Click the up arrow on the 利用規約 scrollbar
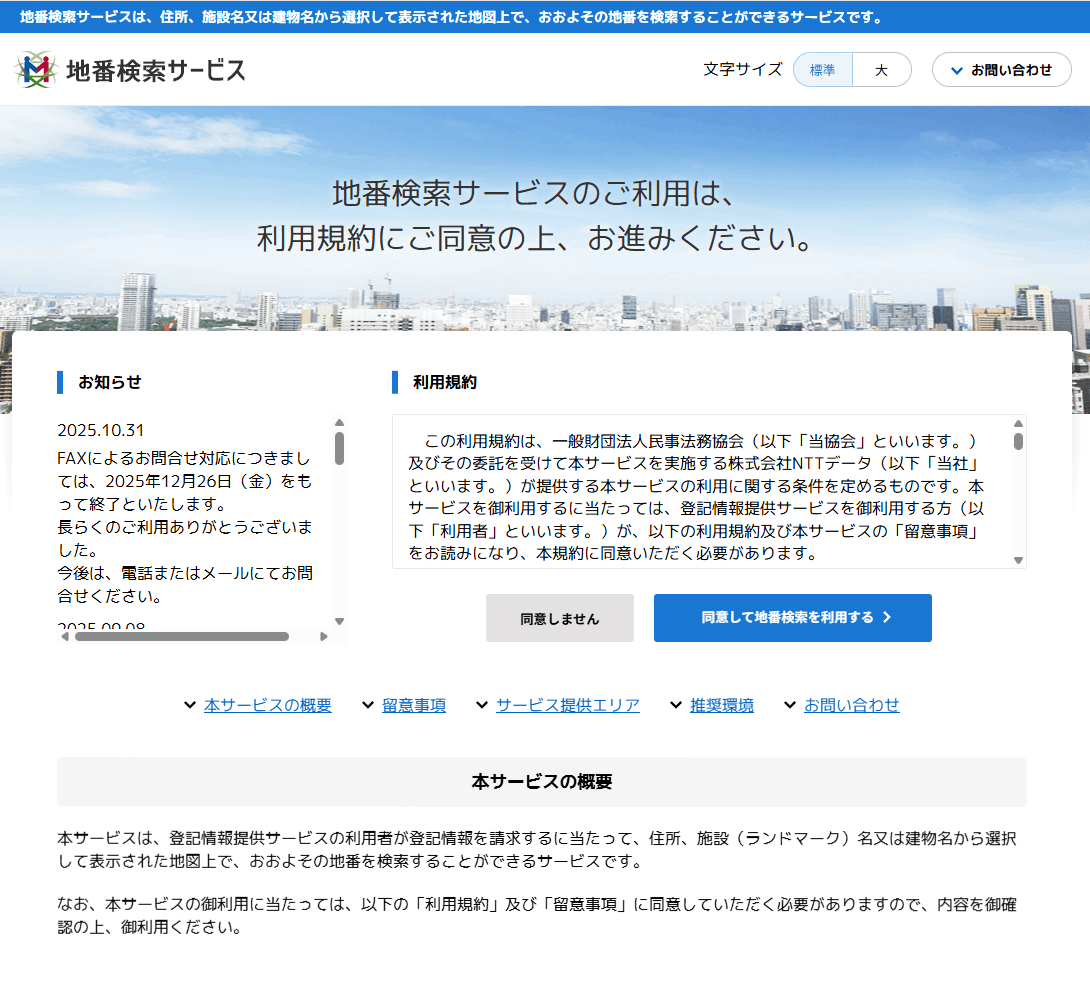1090x984 pixels. 1017,423
